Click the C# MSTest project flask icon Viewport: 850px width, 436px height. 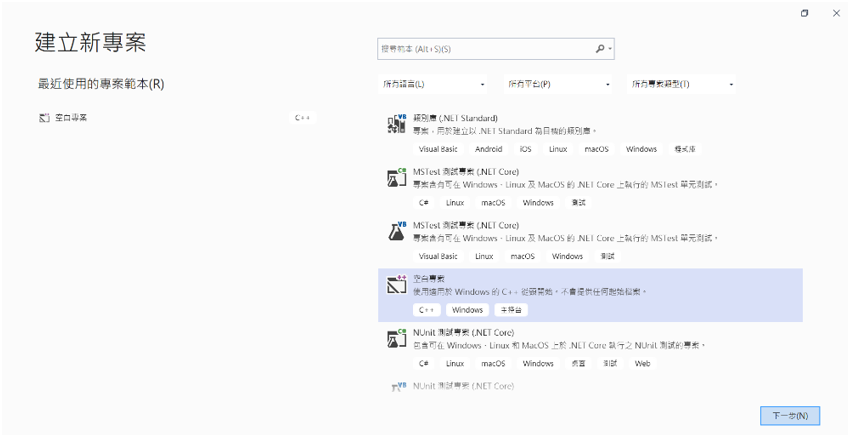pyautogui.click(x=396, y=177)
